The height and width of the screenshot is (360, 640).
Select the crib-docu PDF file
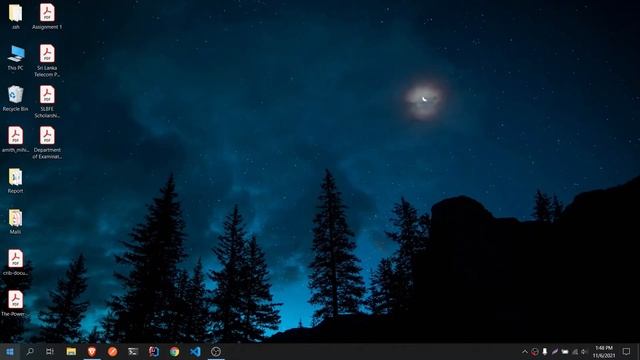point(16,262)
